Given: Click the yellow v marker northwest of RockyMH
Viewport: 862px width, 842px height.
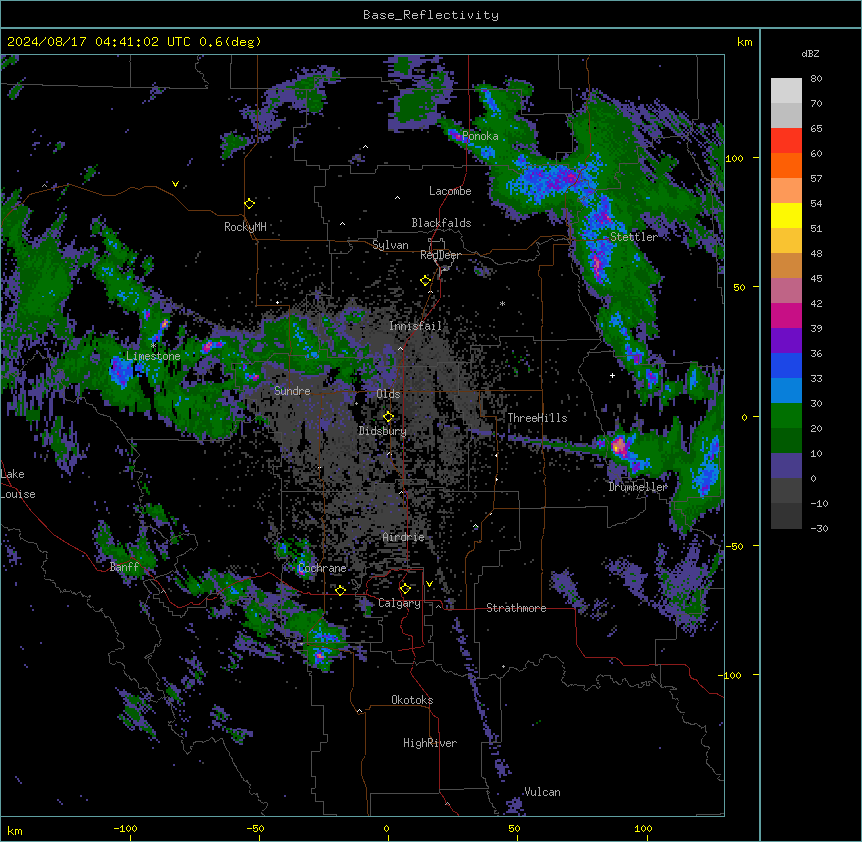Looking at the screenshot, I should click(175, 184).
